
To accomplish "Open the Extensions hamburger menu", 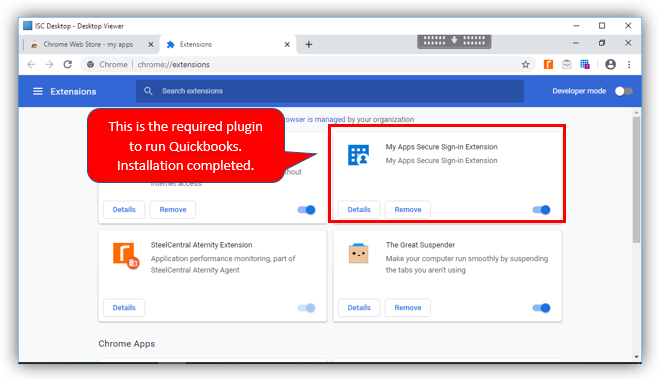I will 38,91.
